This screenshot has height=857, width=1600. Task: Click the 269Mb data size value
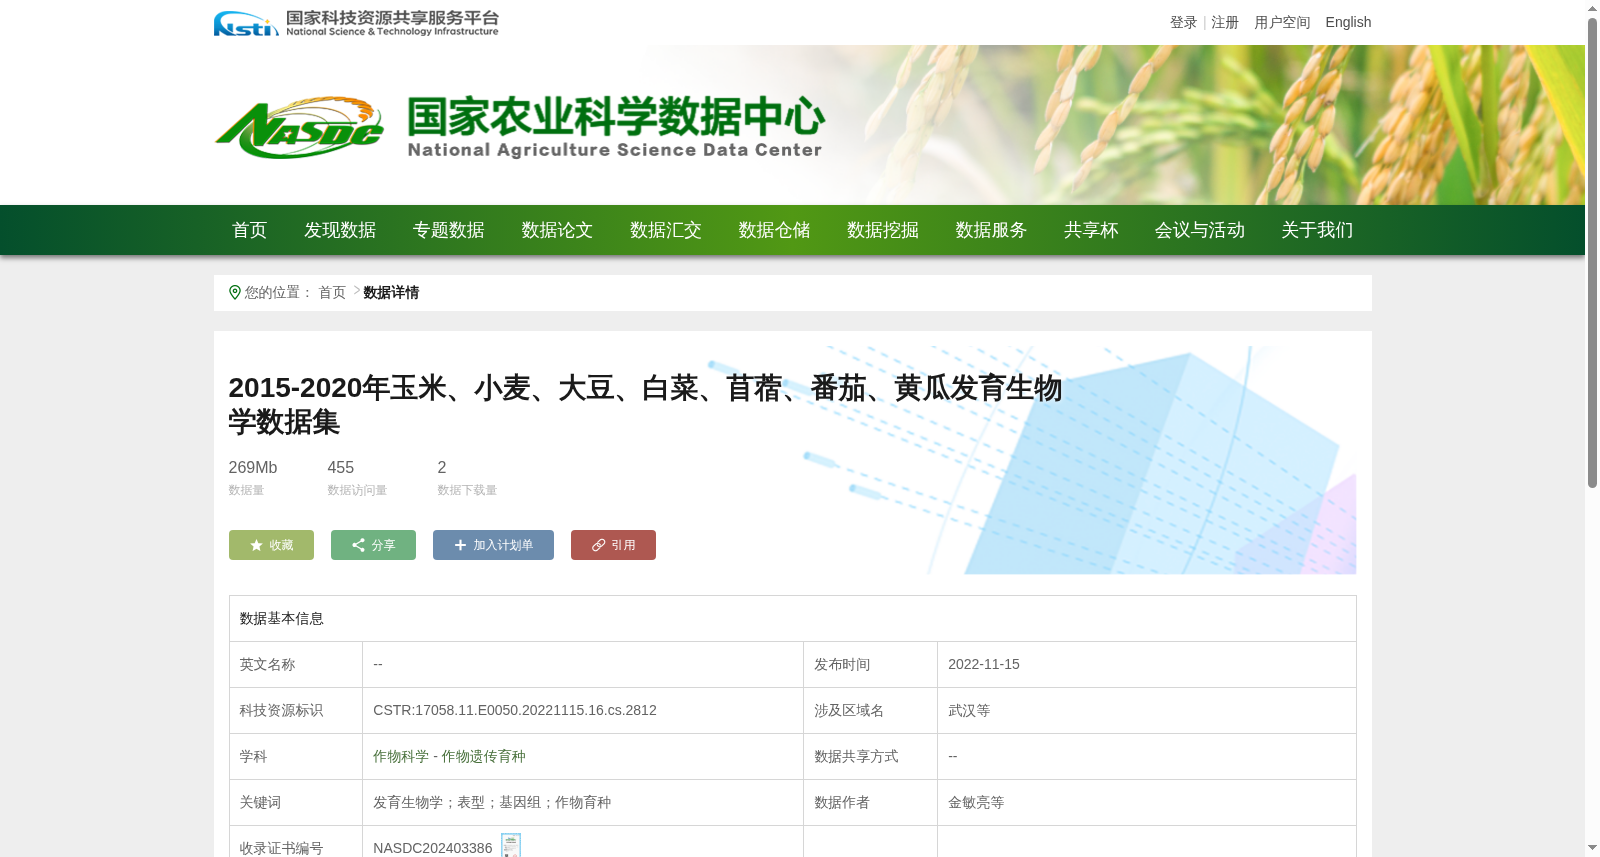tap(253, 467)
